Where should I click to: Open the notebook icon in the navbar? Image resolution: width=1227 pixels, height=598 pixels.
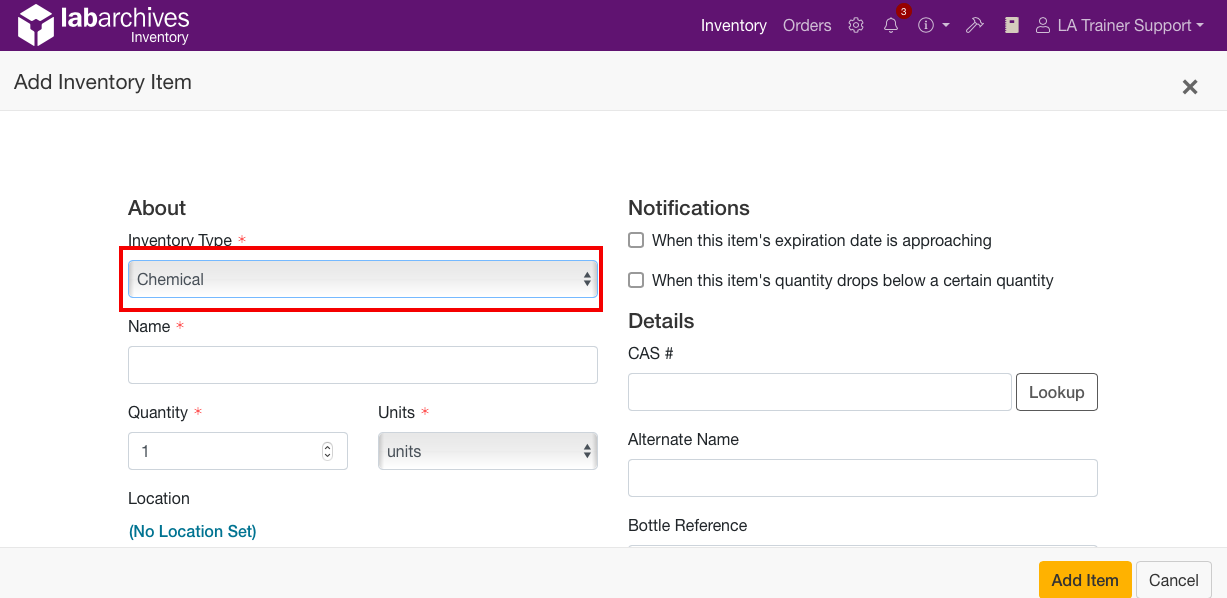click(x=1011, y=25)
